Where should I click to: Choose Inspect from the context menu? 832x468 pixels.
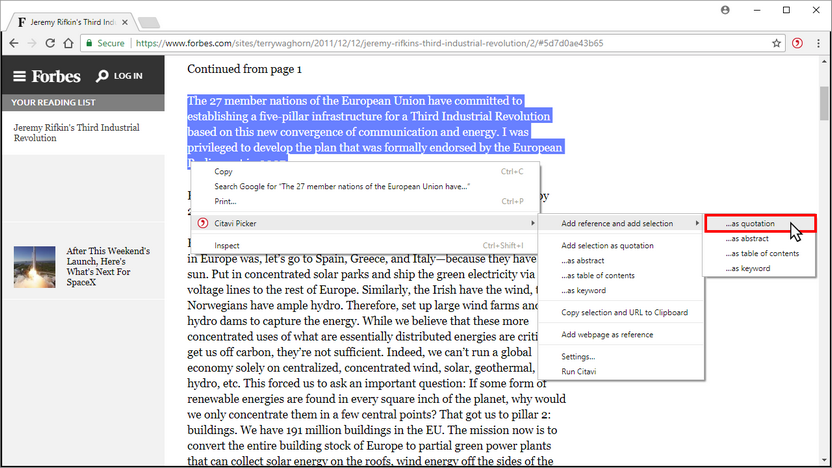tap(365, 246)
